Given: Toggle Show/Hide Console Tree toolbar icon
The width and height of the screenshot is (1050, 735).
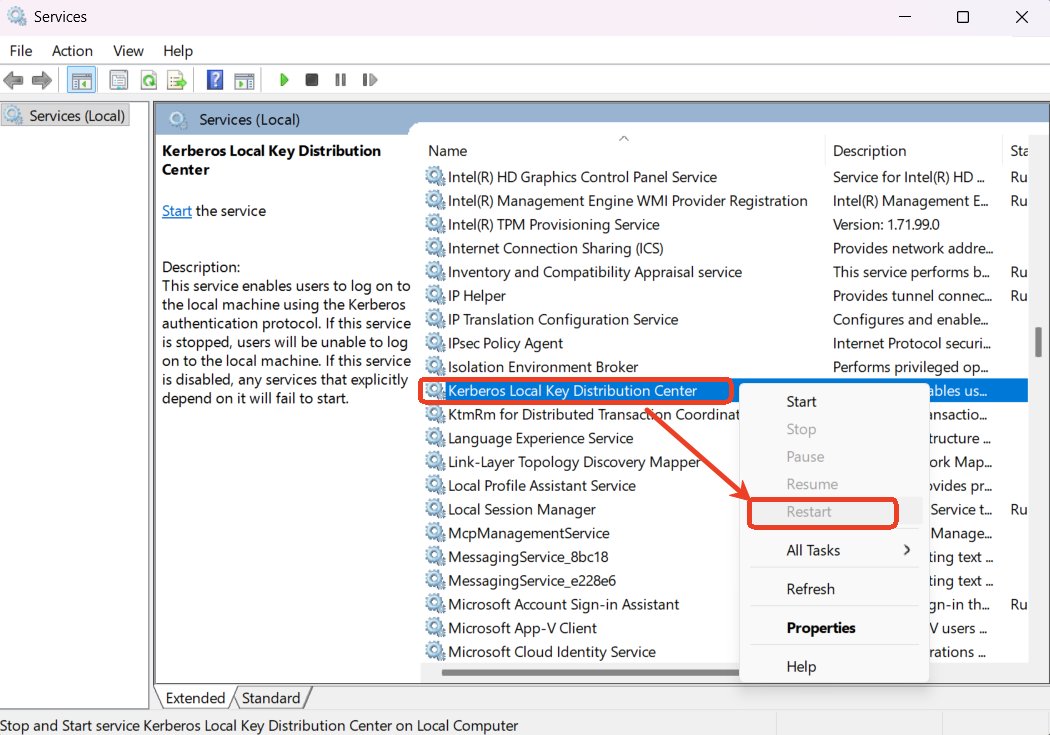Looking at the screenshot, I should [82, 80].
